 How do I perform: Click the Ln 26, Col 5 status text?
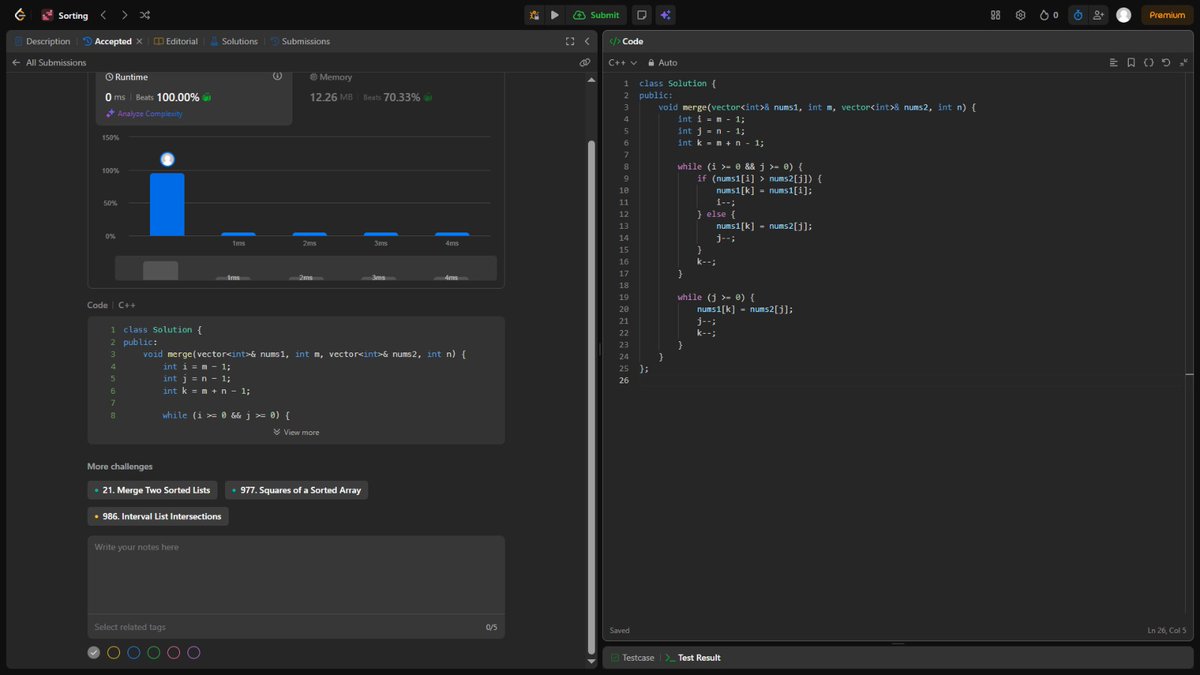pos(1166,630)
